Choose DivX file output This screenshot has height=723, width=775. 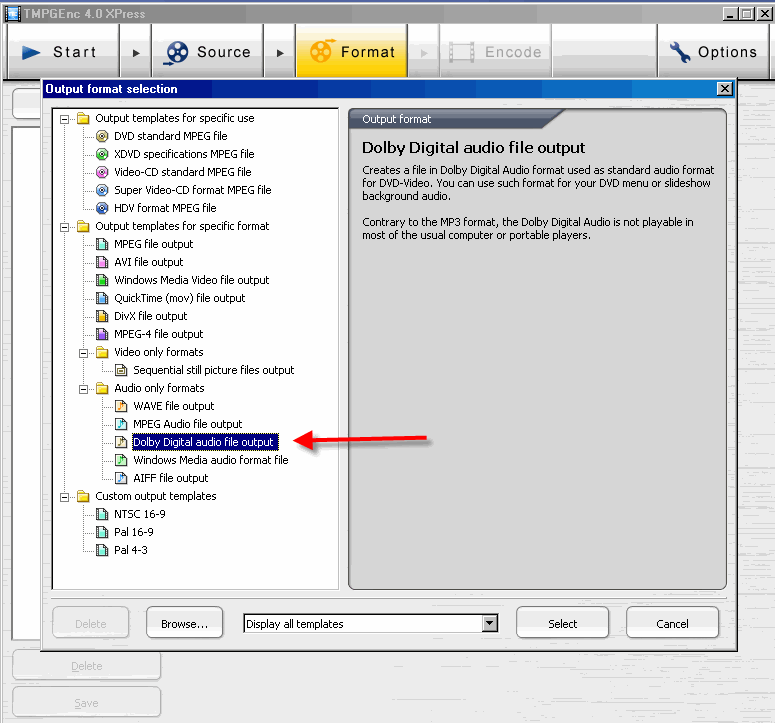[x=150, y=316]
